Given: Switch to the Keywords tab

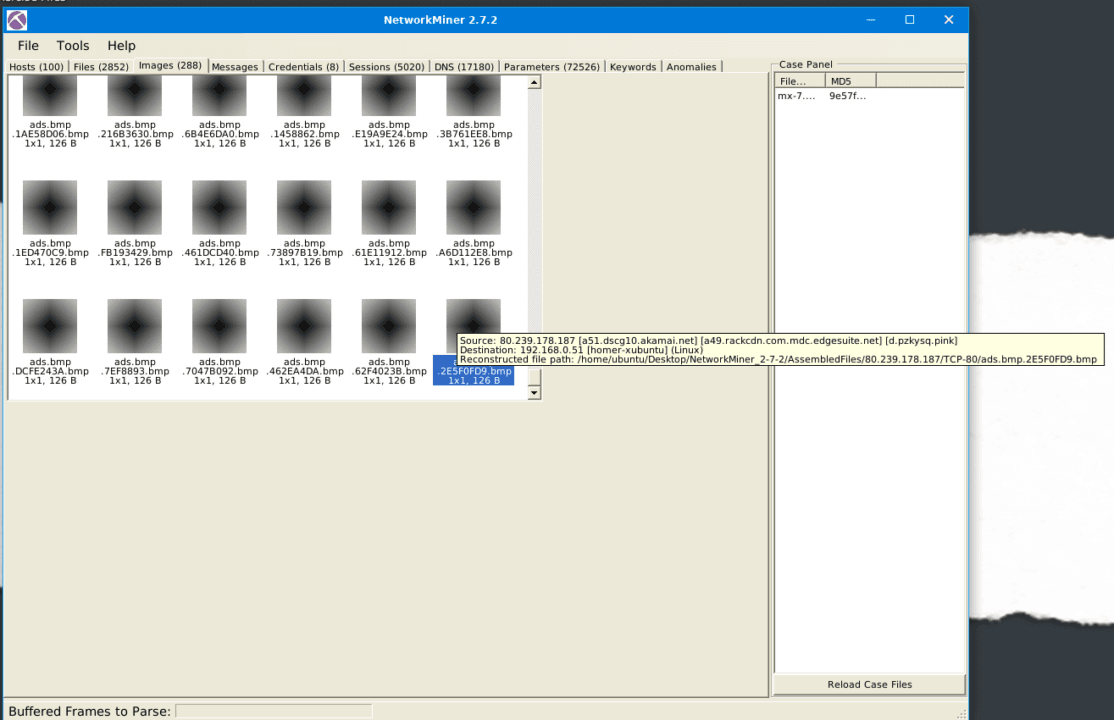Looking at the screenshot, I should 633,66.
